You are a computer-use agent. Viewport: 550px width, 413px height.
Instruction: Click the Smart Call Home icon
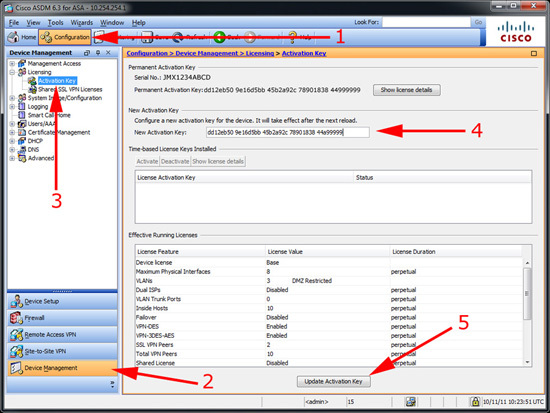(x=22, y=115)
